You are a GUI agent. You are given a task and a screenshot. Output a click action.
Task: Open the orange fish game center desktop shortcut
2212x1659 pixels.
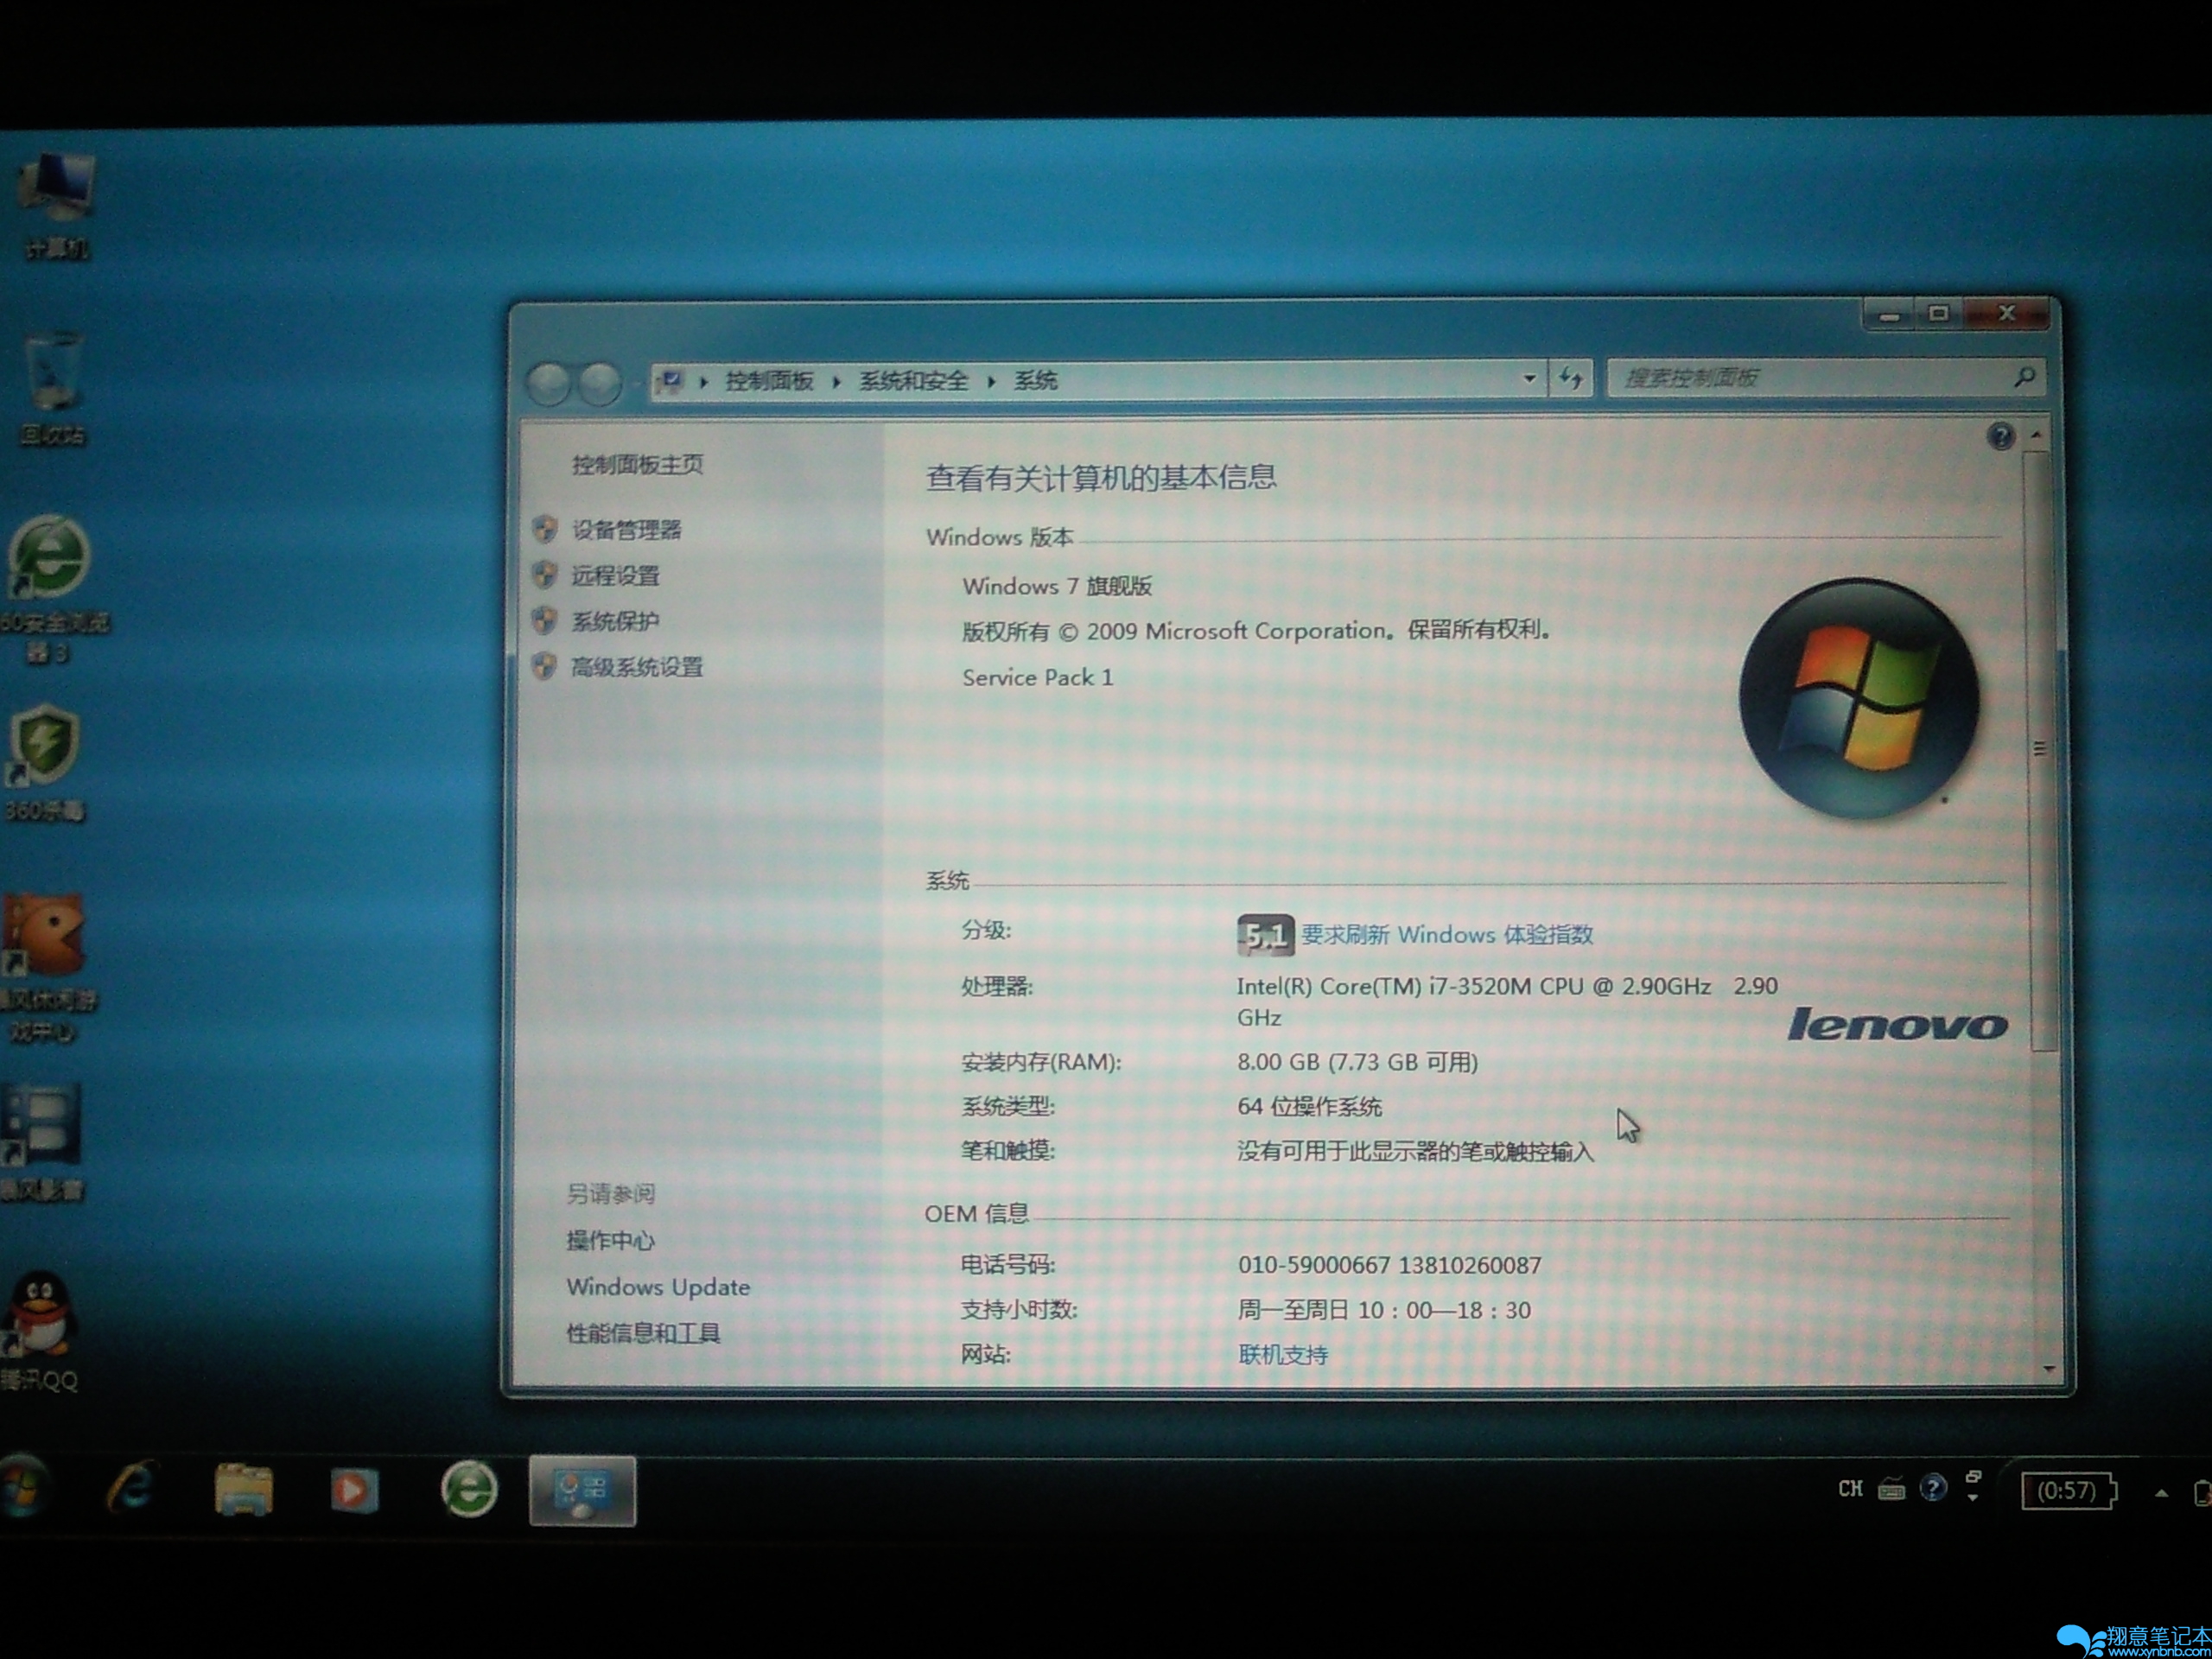45,966
